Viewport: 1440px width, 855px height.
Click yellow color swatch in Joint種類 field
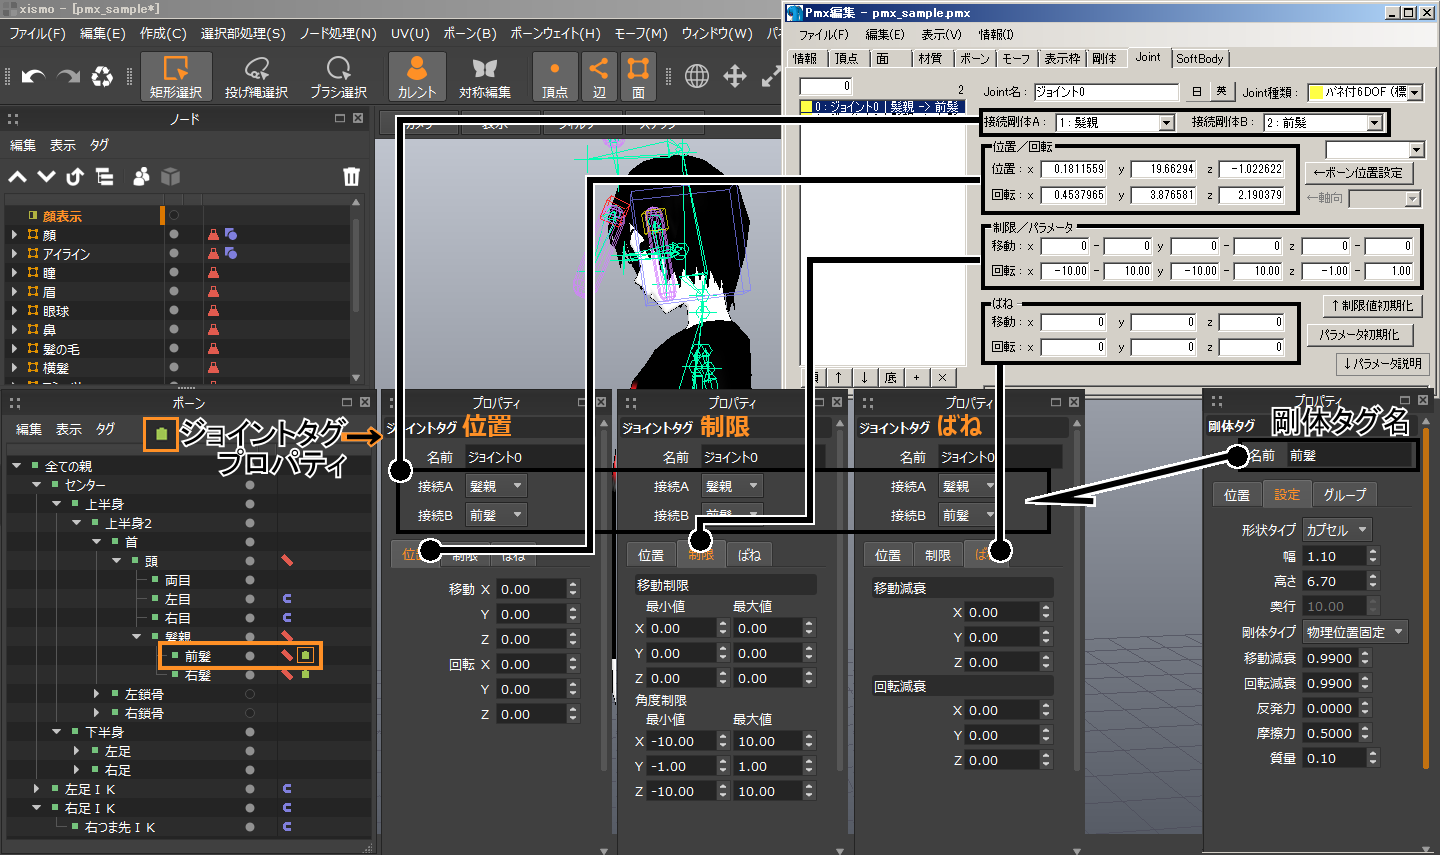1316,92
